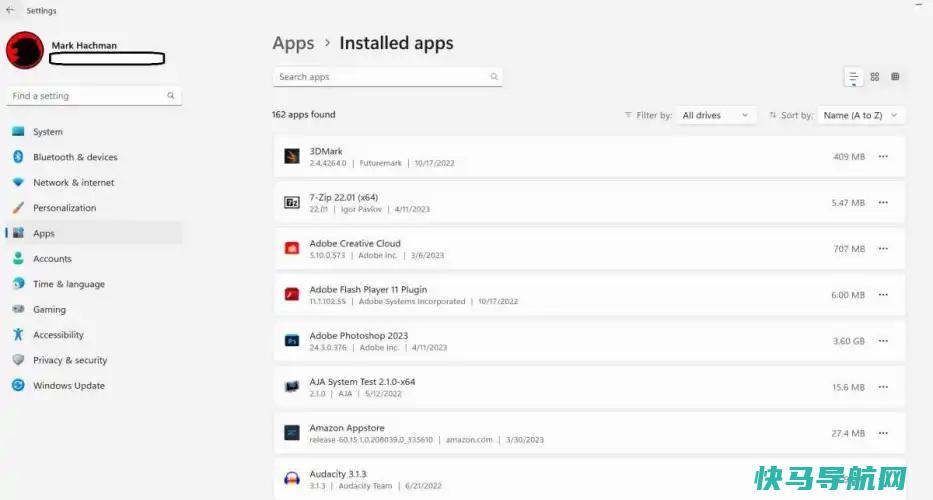Open the Sort by Name dropdown
The width and height of the screenshot is (933, 500).
pyautogui.click(x=861, y=115)
